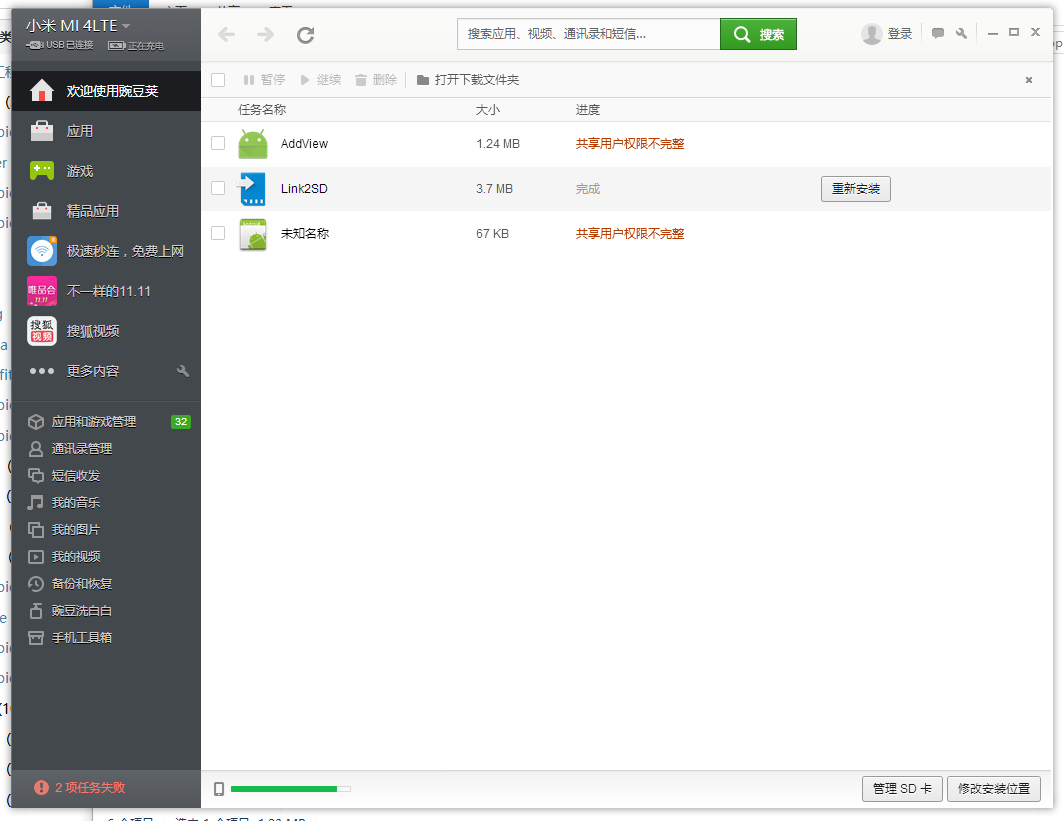Click the phone icon beside storage bar

218,789
